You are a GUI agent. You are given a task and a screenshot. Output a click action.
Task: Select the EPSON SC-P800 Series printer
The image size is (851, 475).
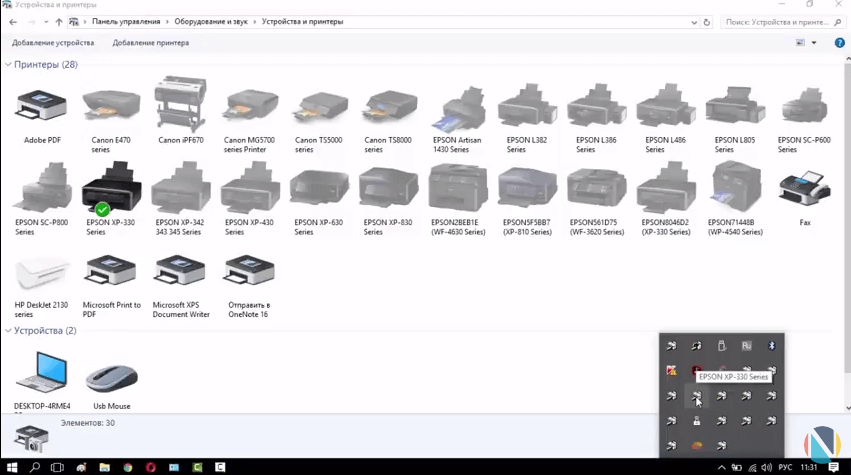tap(42, 199)
